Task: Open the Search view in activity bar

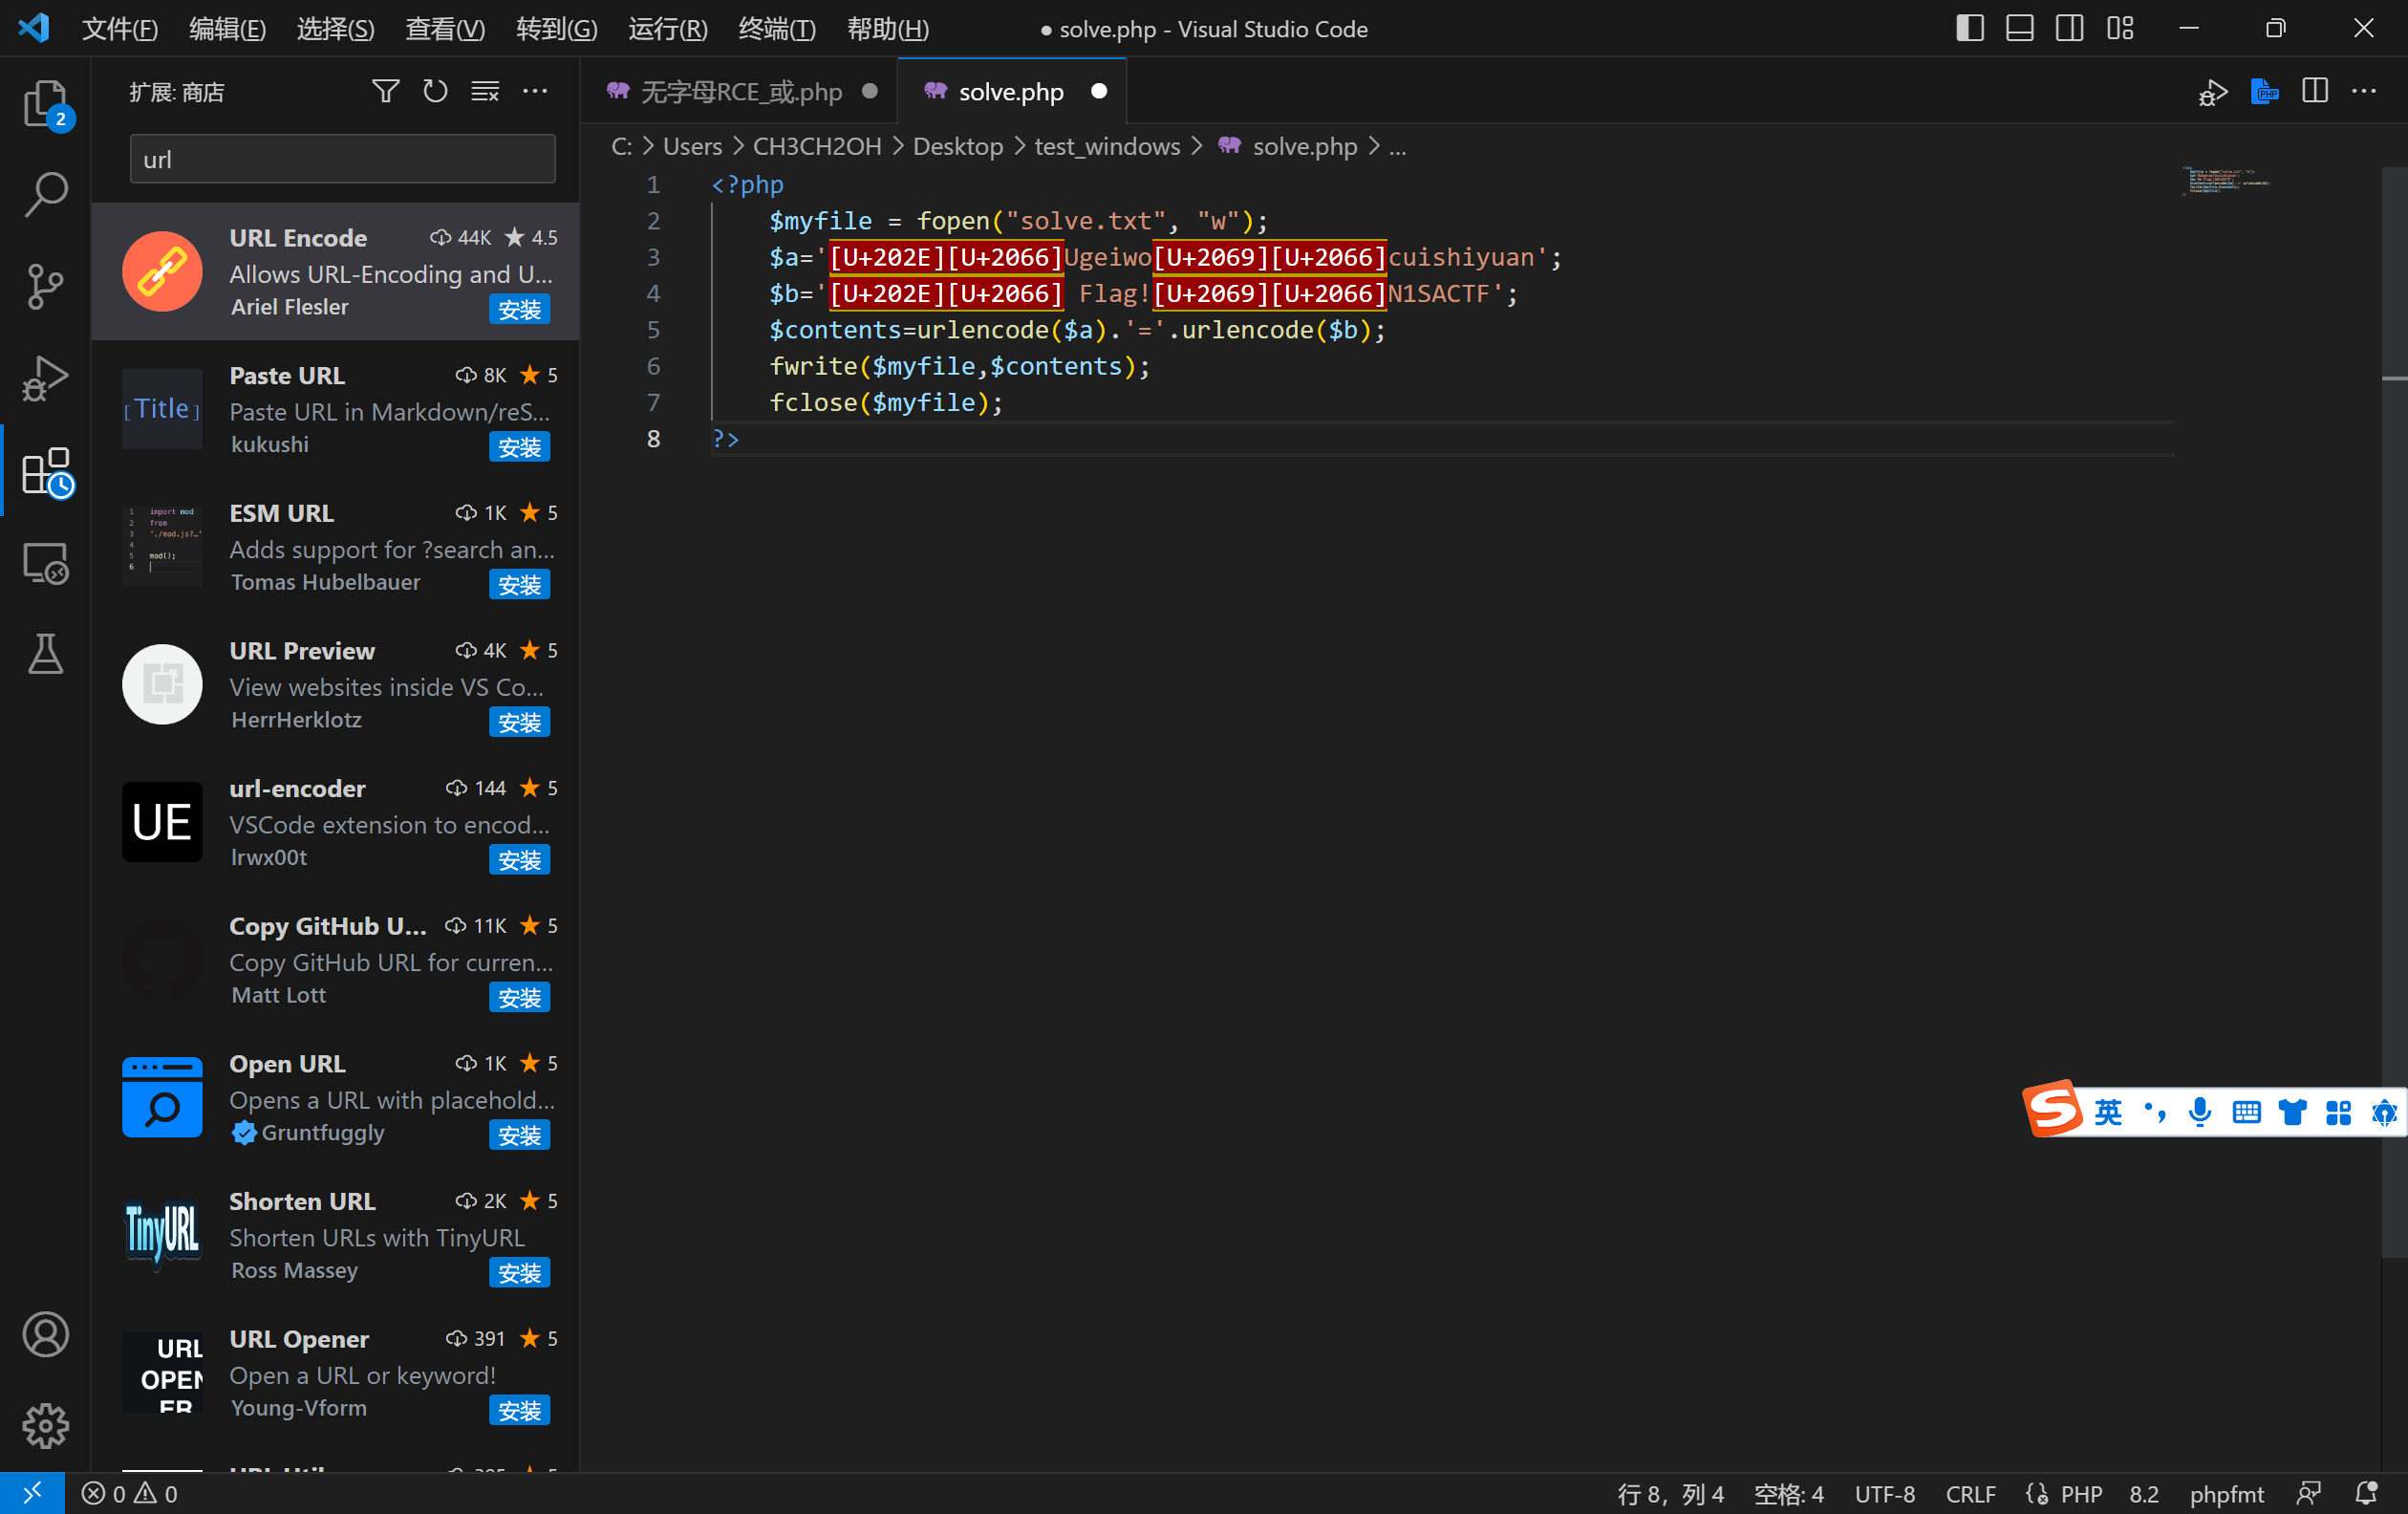Action: 46,195
